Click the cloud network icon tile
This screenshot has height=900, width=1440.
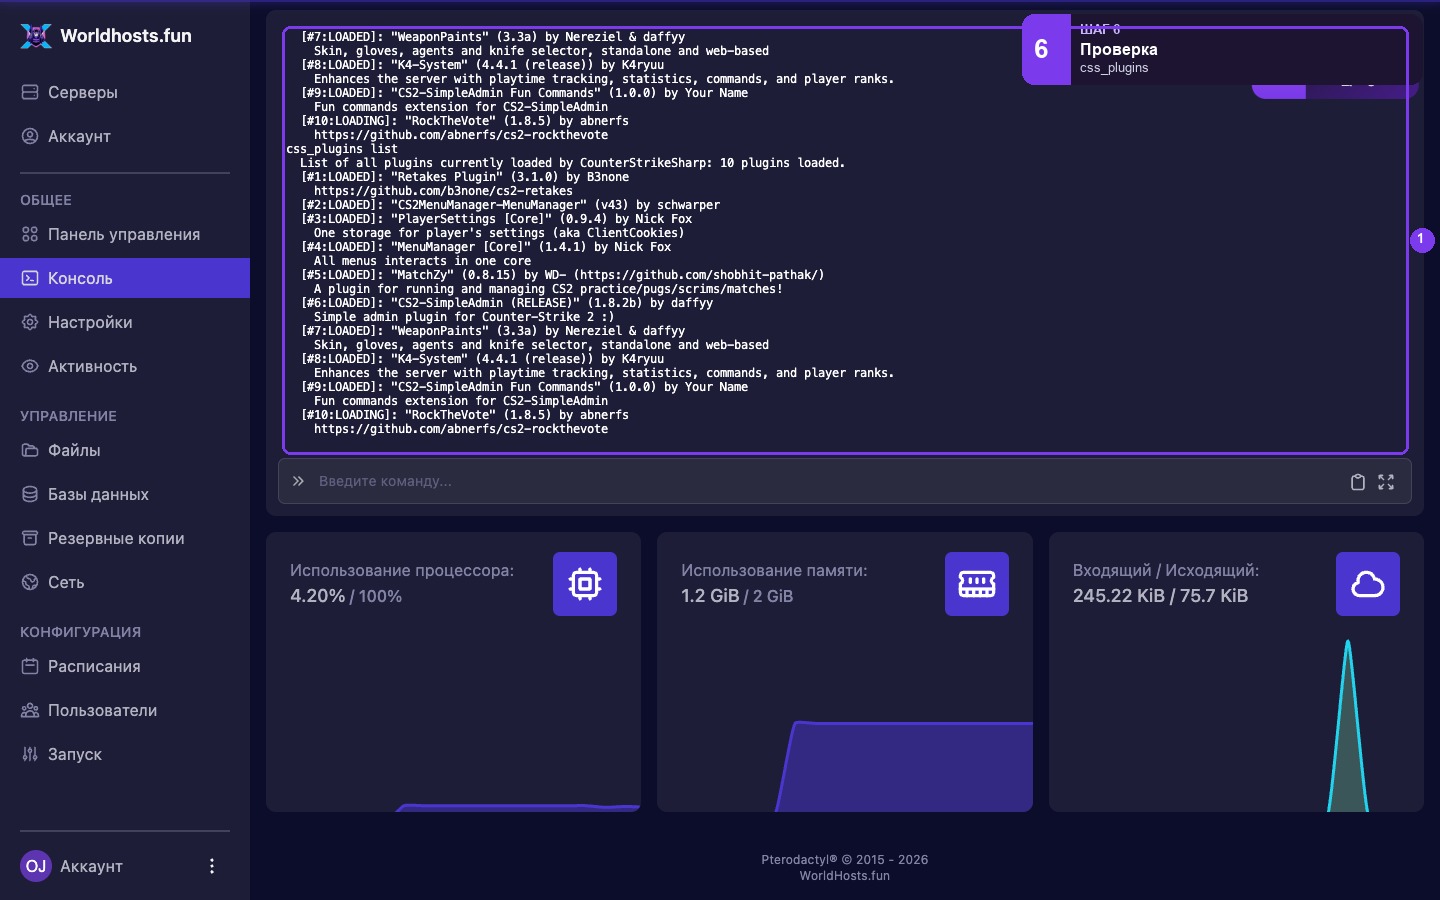[x=1368, y=584]
